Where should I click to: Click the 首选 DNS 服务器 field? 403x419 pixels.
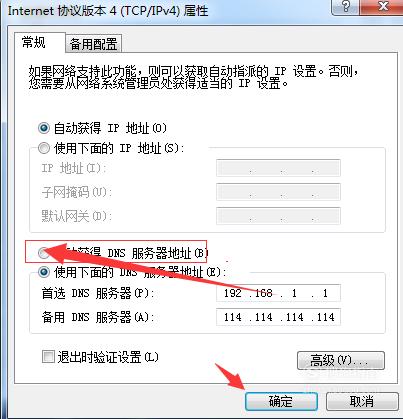coord(278,293)
